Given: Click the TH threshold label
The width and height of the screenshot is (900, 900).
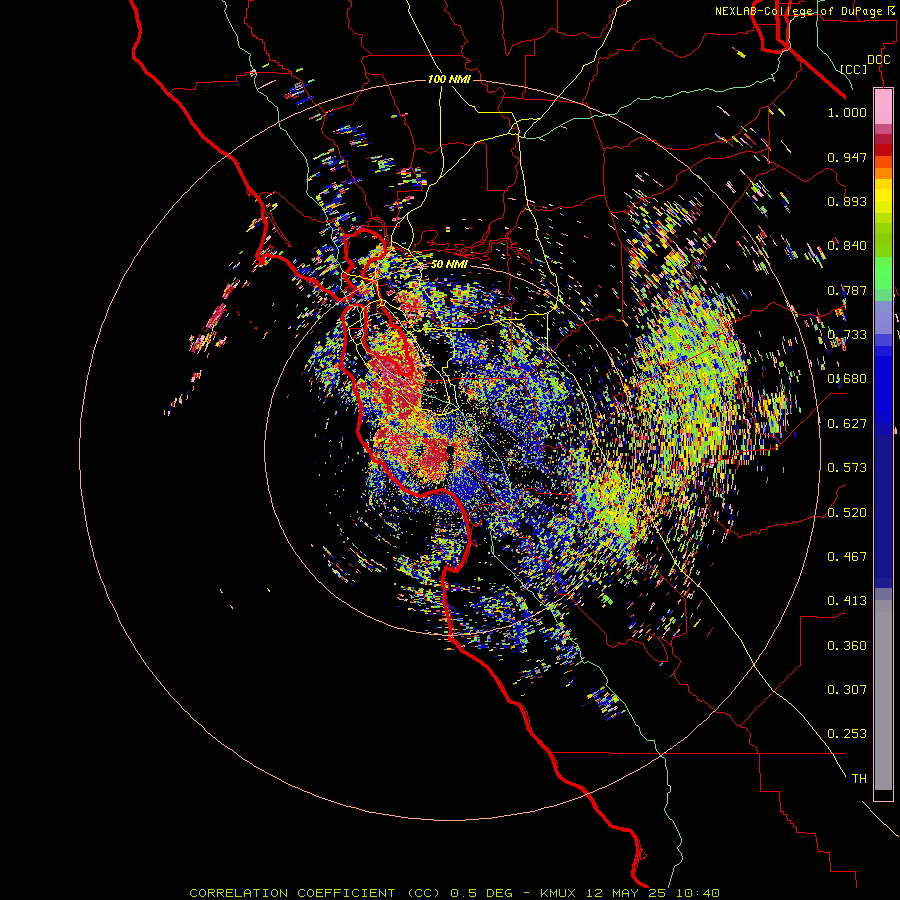Looking at the screenshot, I should [859, 779].
